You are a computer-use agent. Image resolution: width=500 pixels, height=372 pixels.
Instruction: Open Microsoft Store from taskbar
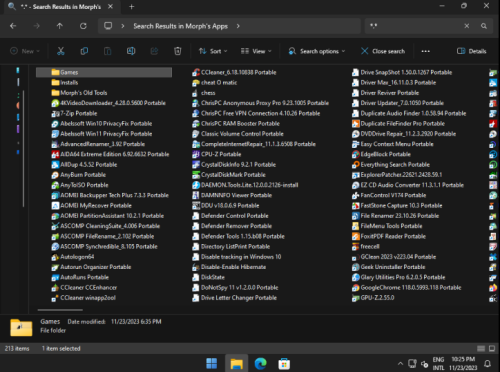[284, 363]
